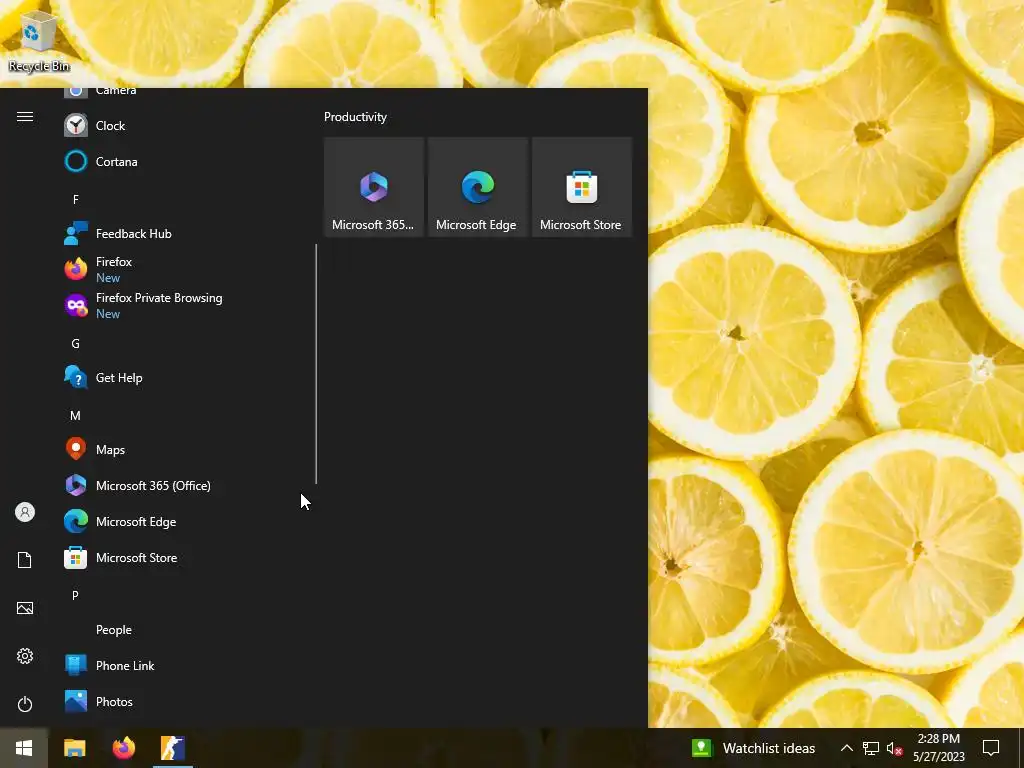Open Photos from the app list
Screen dimensions: 1024x768
coord(184,701)
